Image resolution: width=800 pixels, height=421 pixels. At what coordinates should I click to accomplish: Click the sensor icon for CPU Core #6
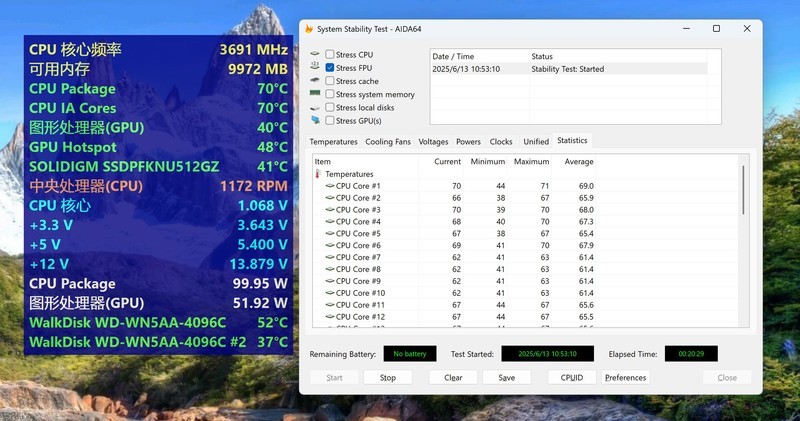coord(329,245)
